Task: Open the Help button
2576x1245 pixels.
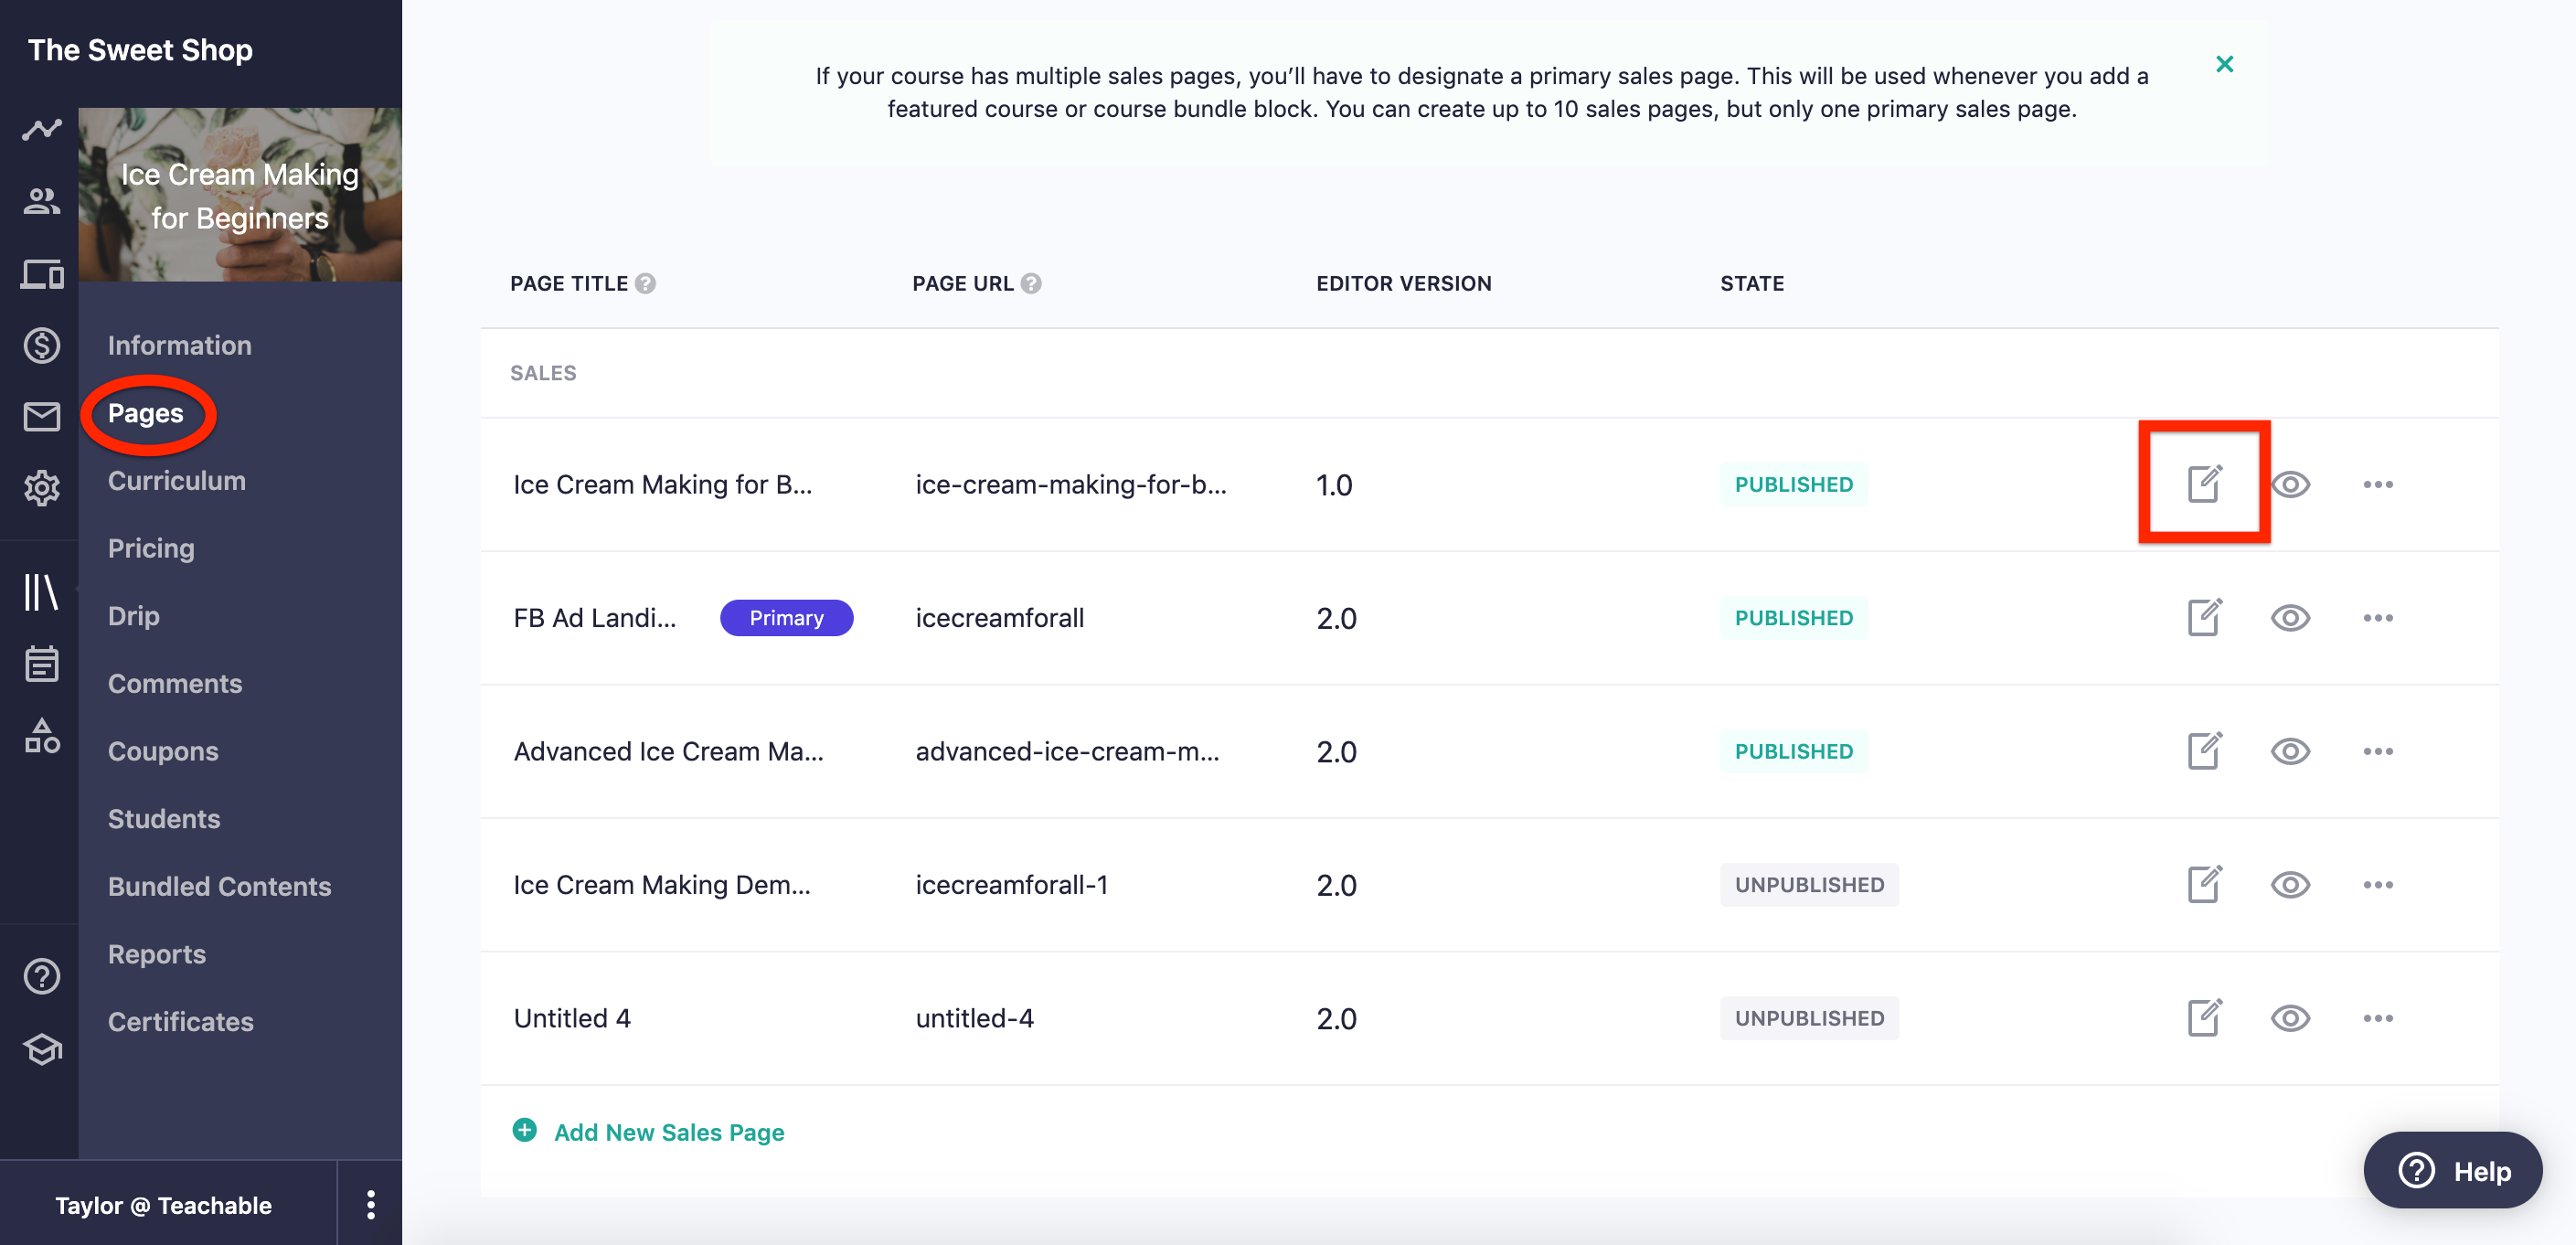Action: click(2452, 1170)
